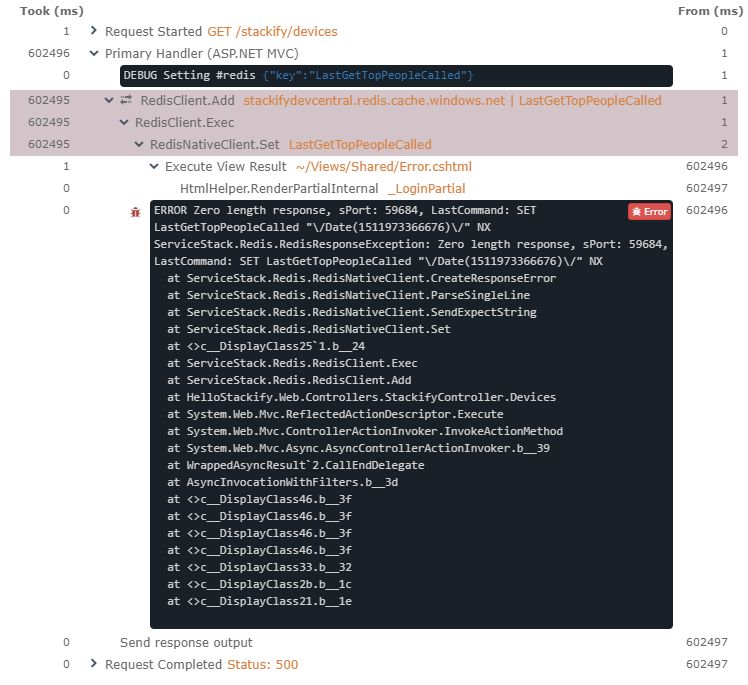The width and height of the screenshot is (748, 685).
Task: Click stack line RedisNativeClient.ParseSingleLine
Action: pyautogui.click(x=348, y=295)
